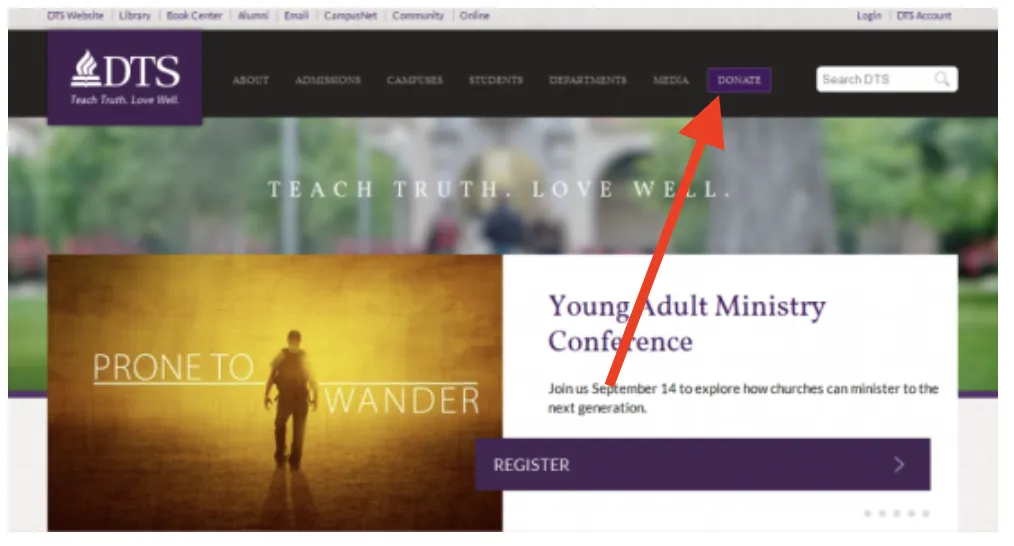Click the Prone to Wander image
The height and width of the screenshot is (546, 1014).
(x=275, y=393)
